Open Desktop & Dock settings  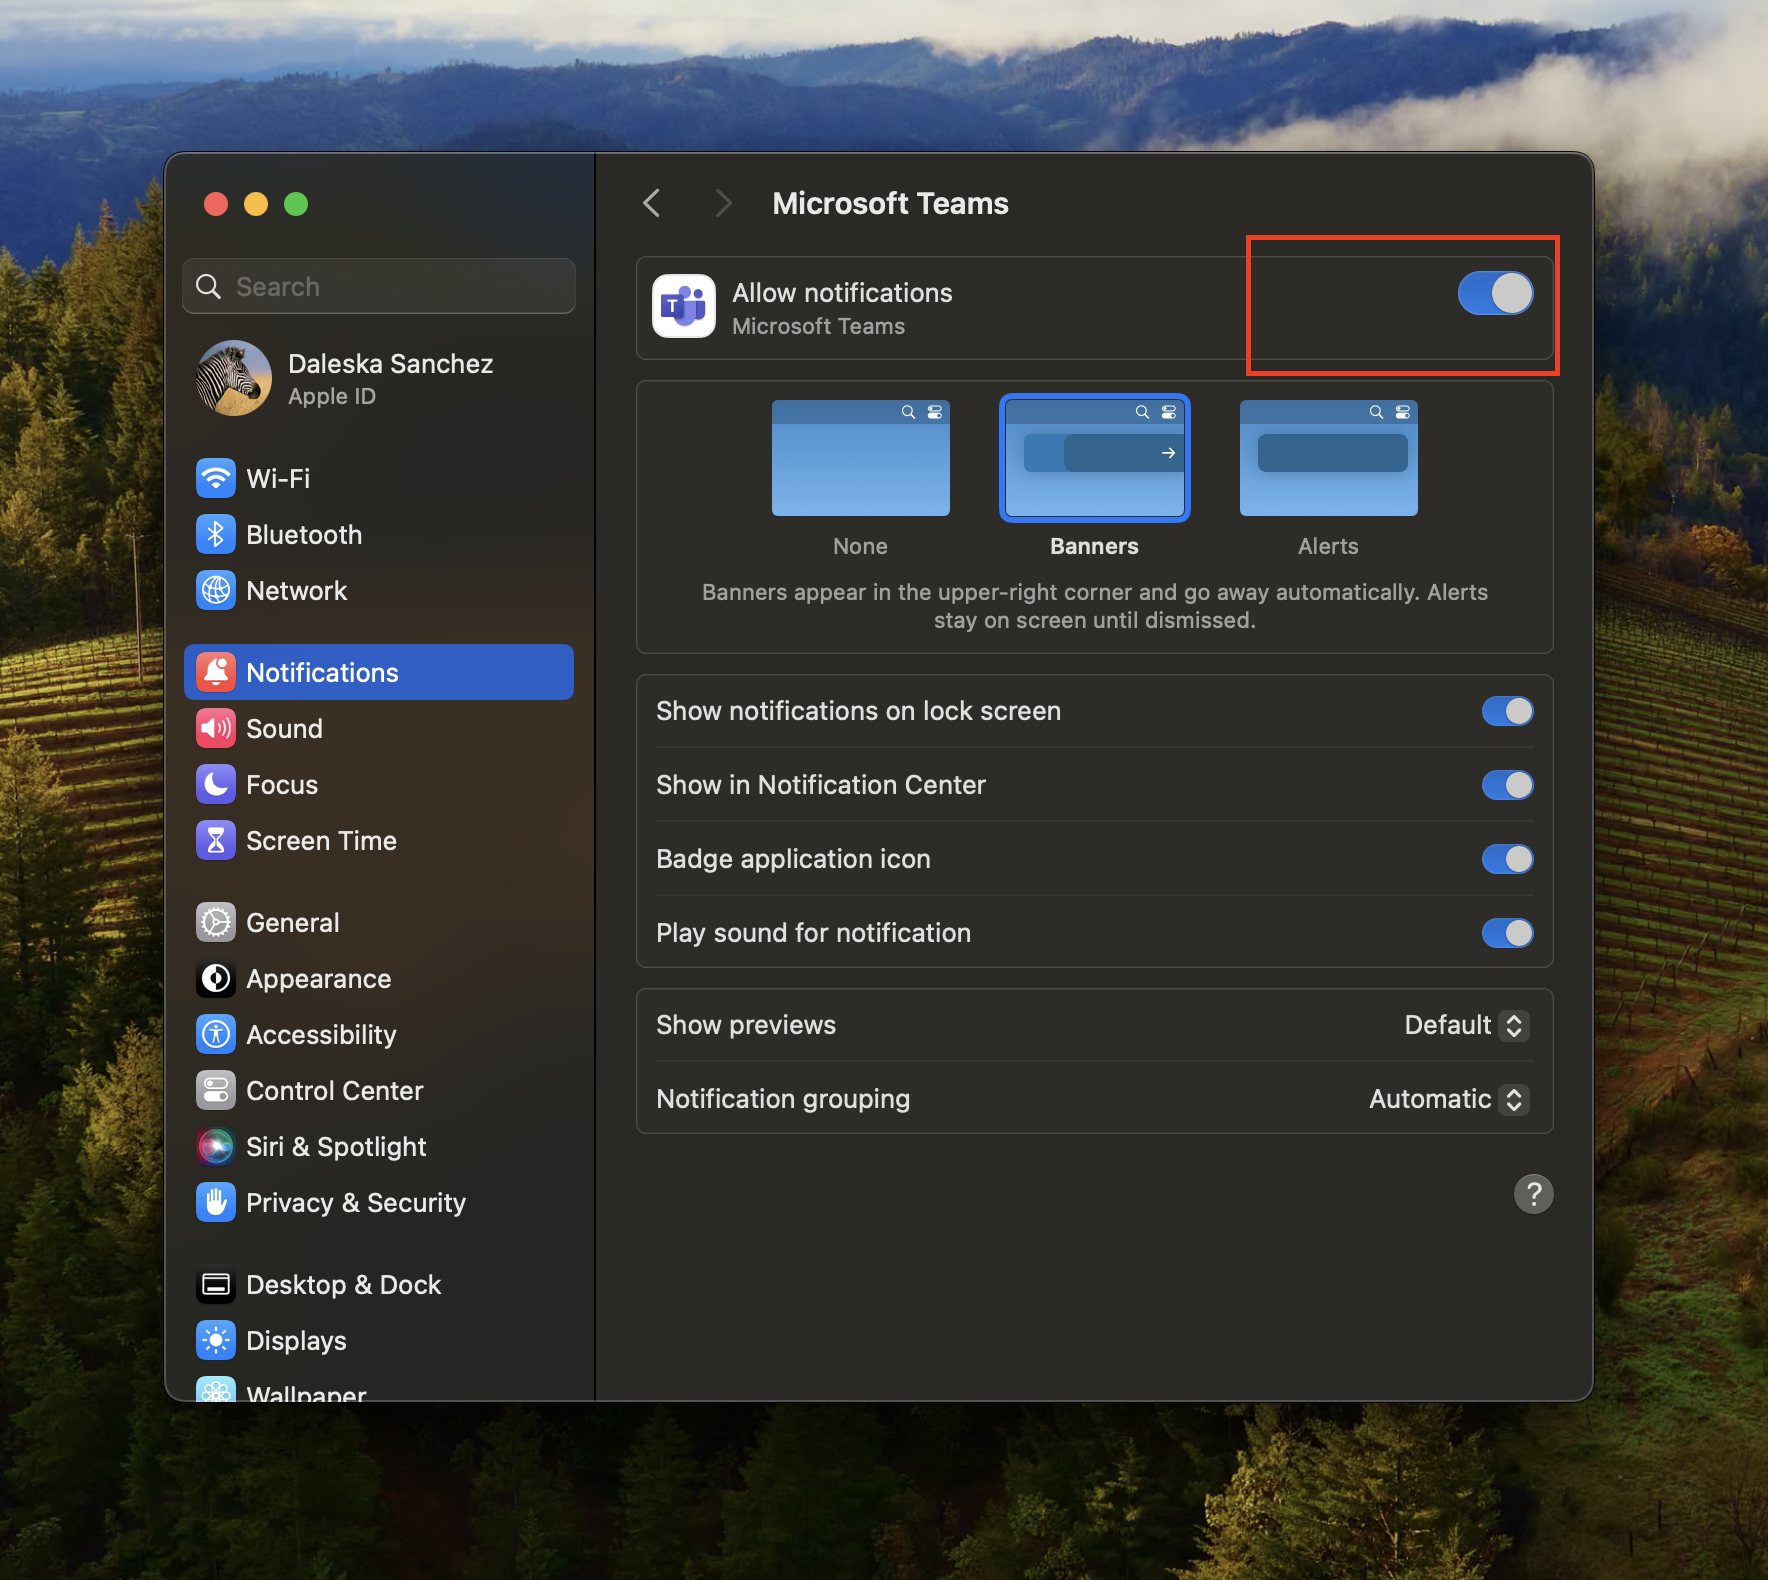point(379,1284)
